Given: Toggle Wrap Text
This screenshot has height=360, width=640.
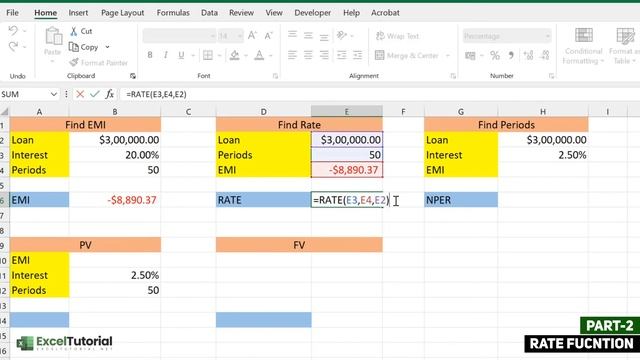Looking at the screenshot, I should click(x=397, y=36).
